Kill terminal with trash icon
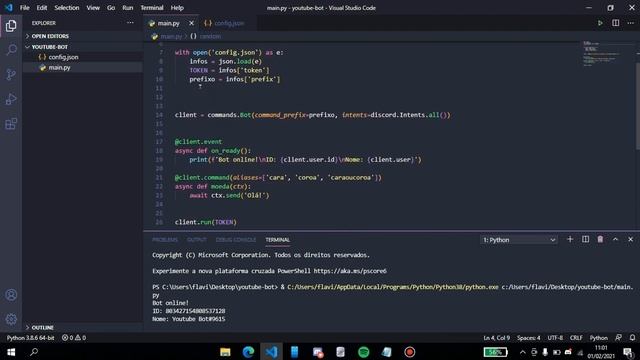 600,239
